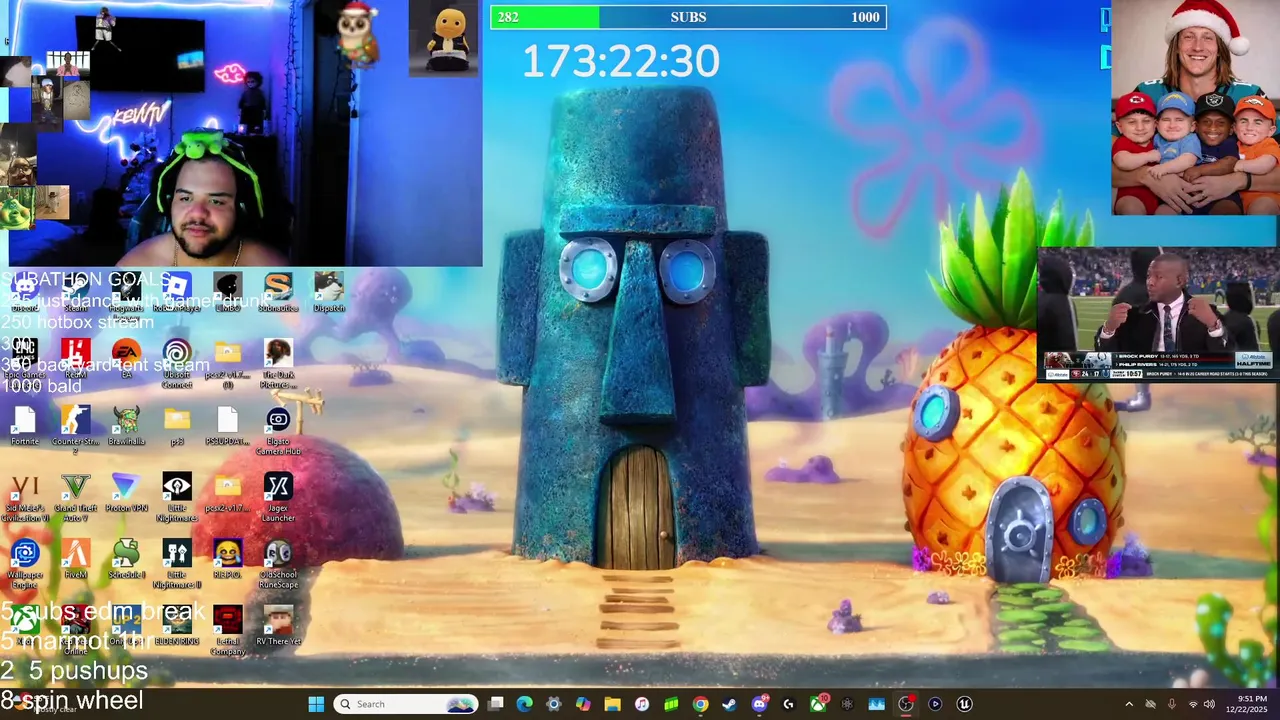
Task: Click the SUBS goal progress bar
Action: point(688,17)
